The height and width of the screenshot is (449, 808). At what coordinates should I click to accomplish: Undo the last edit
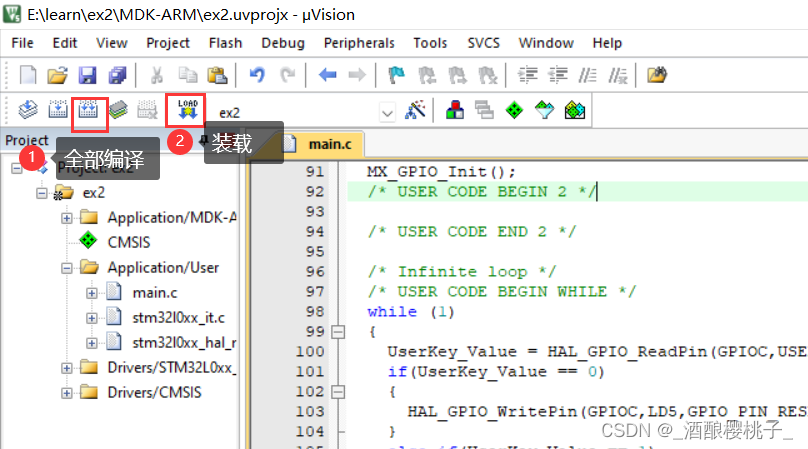coord(257,75)
